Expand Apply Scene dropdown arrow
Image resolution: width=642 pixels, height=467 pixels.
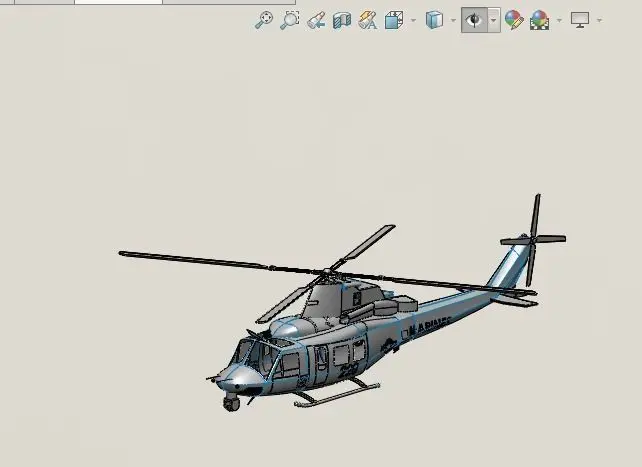(559, 20)
